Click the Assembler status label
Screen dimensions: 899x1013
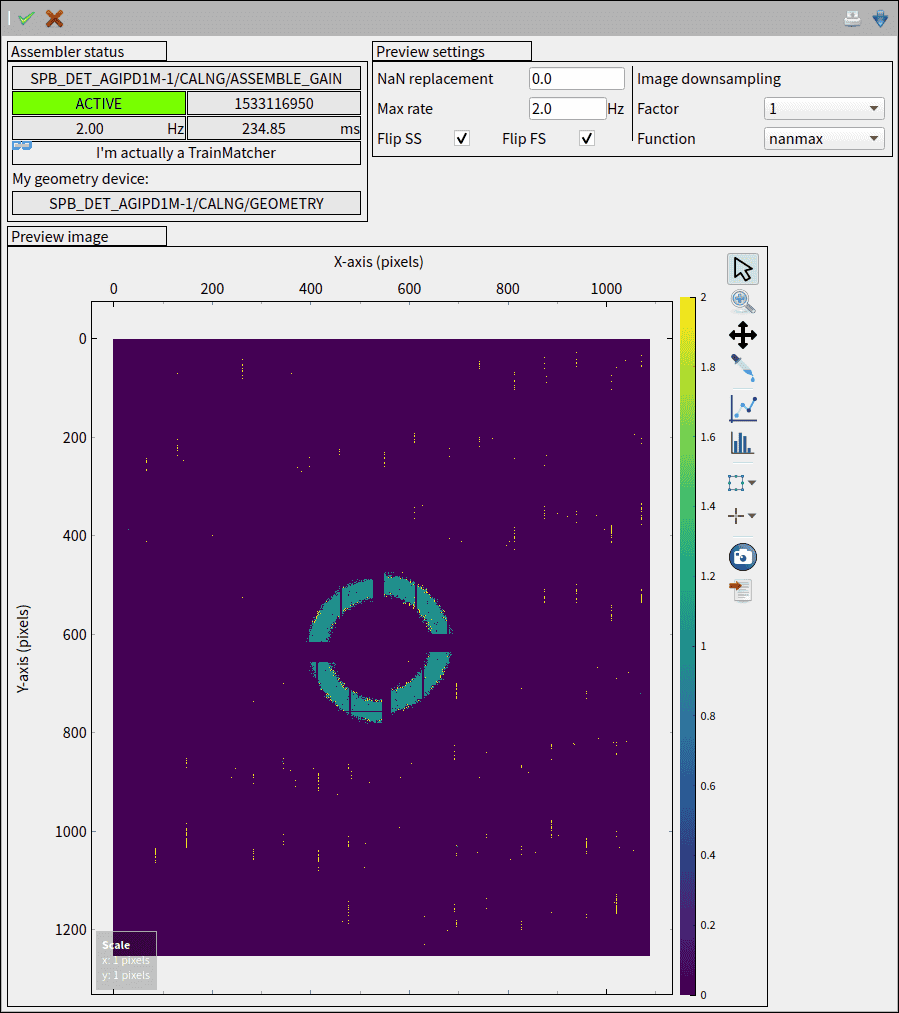pos(68,52)
